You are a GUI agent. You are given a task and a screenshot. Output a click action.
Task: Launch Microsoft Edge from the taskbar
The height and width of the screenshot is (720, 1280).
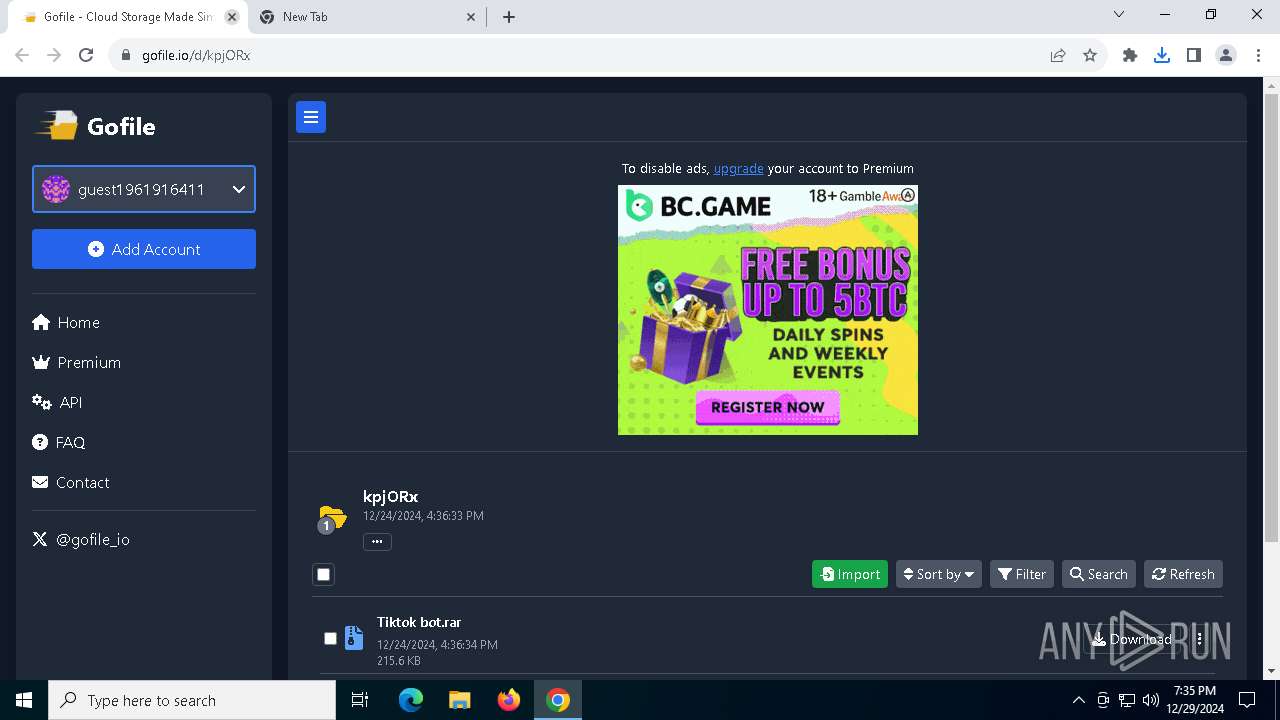point(410,700)
